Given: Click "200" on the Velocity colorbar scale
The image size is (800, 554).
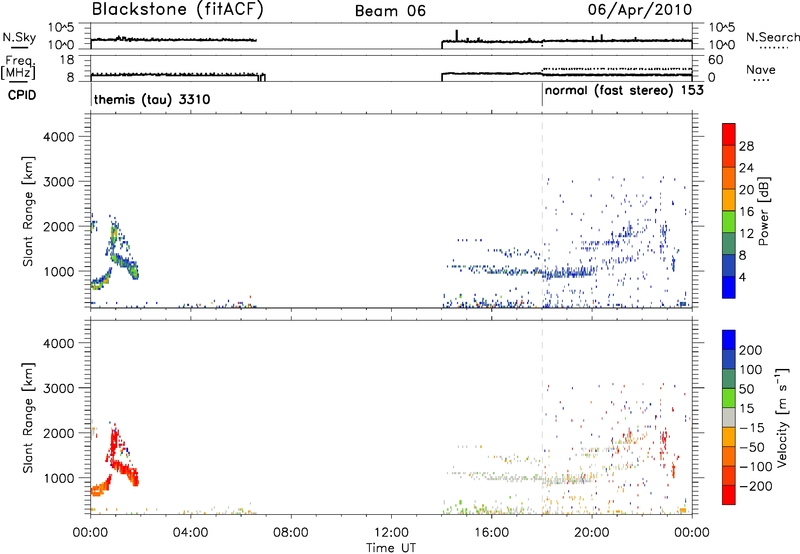Looking at the screenshot, I should pyautogui.click(x=751, y=350).
